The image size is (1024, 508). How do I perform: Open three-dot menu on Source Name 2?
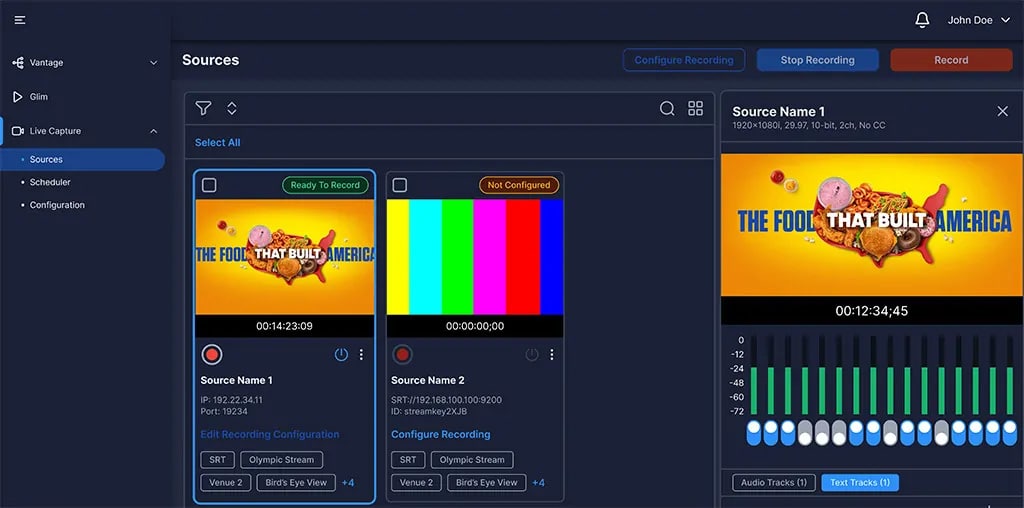pyautogui.click(x=552, y=355)
